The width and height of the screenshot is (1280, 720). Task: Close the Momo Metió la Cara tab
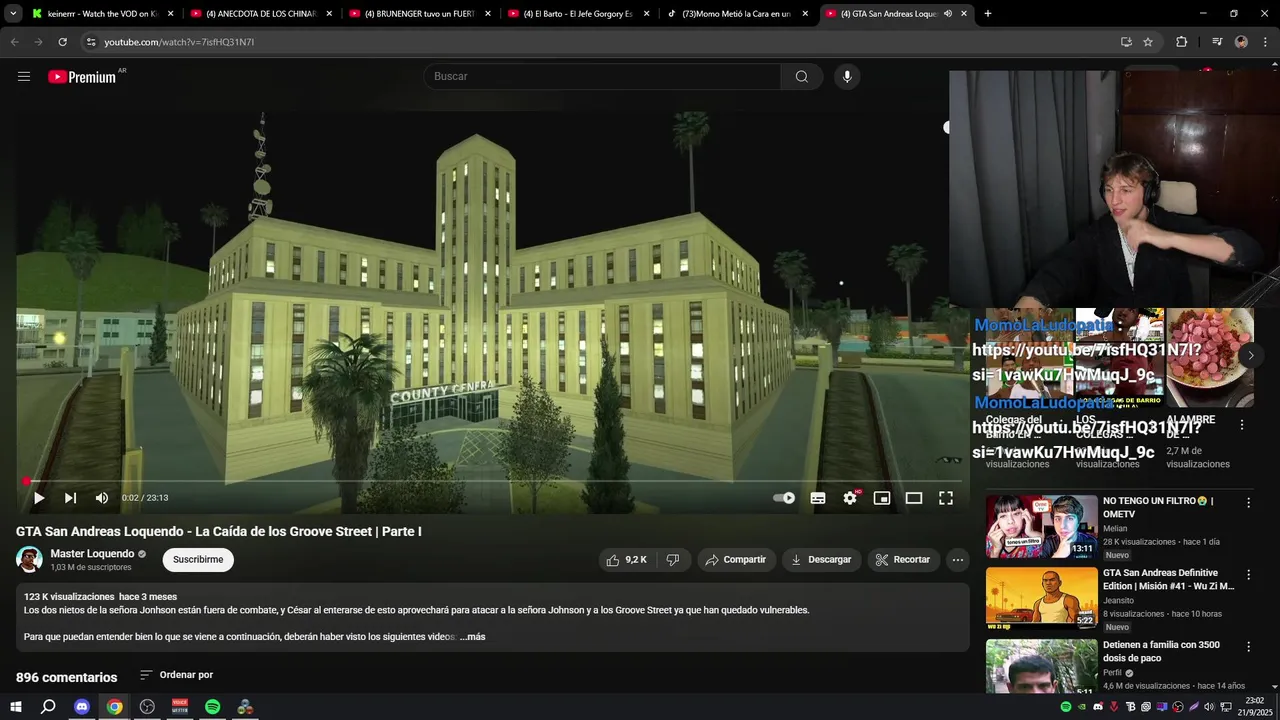tap(805, 14)
